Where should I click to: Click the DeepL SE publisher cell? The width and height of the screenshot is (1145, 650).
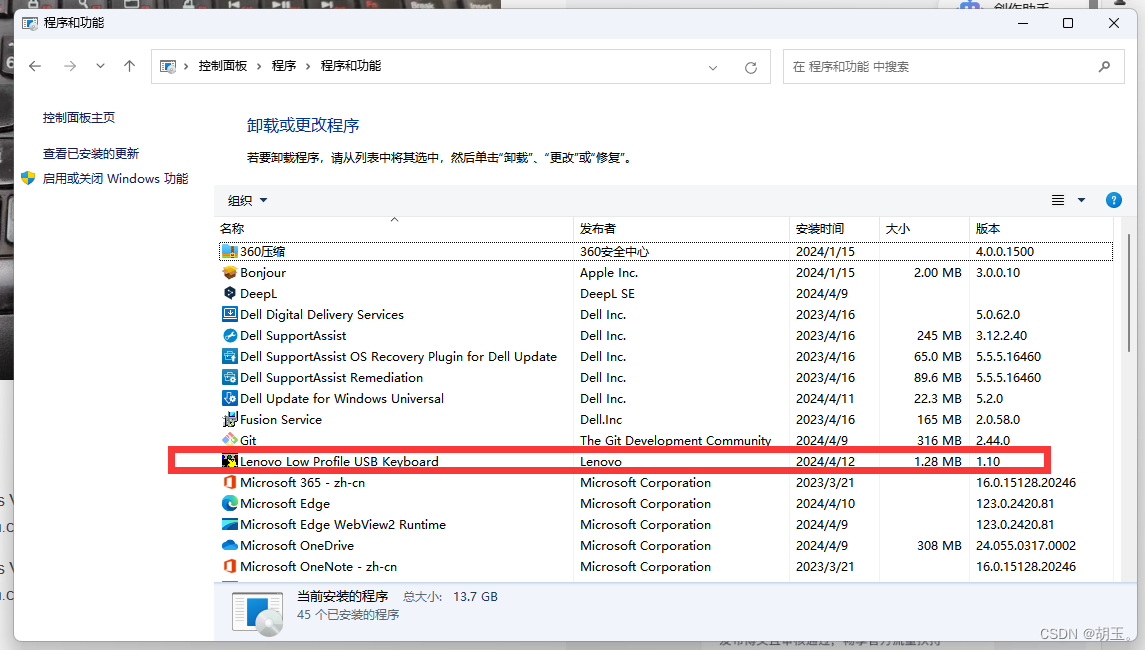tap(608, 293)
